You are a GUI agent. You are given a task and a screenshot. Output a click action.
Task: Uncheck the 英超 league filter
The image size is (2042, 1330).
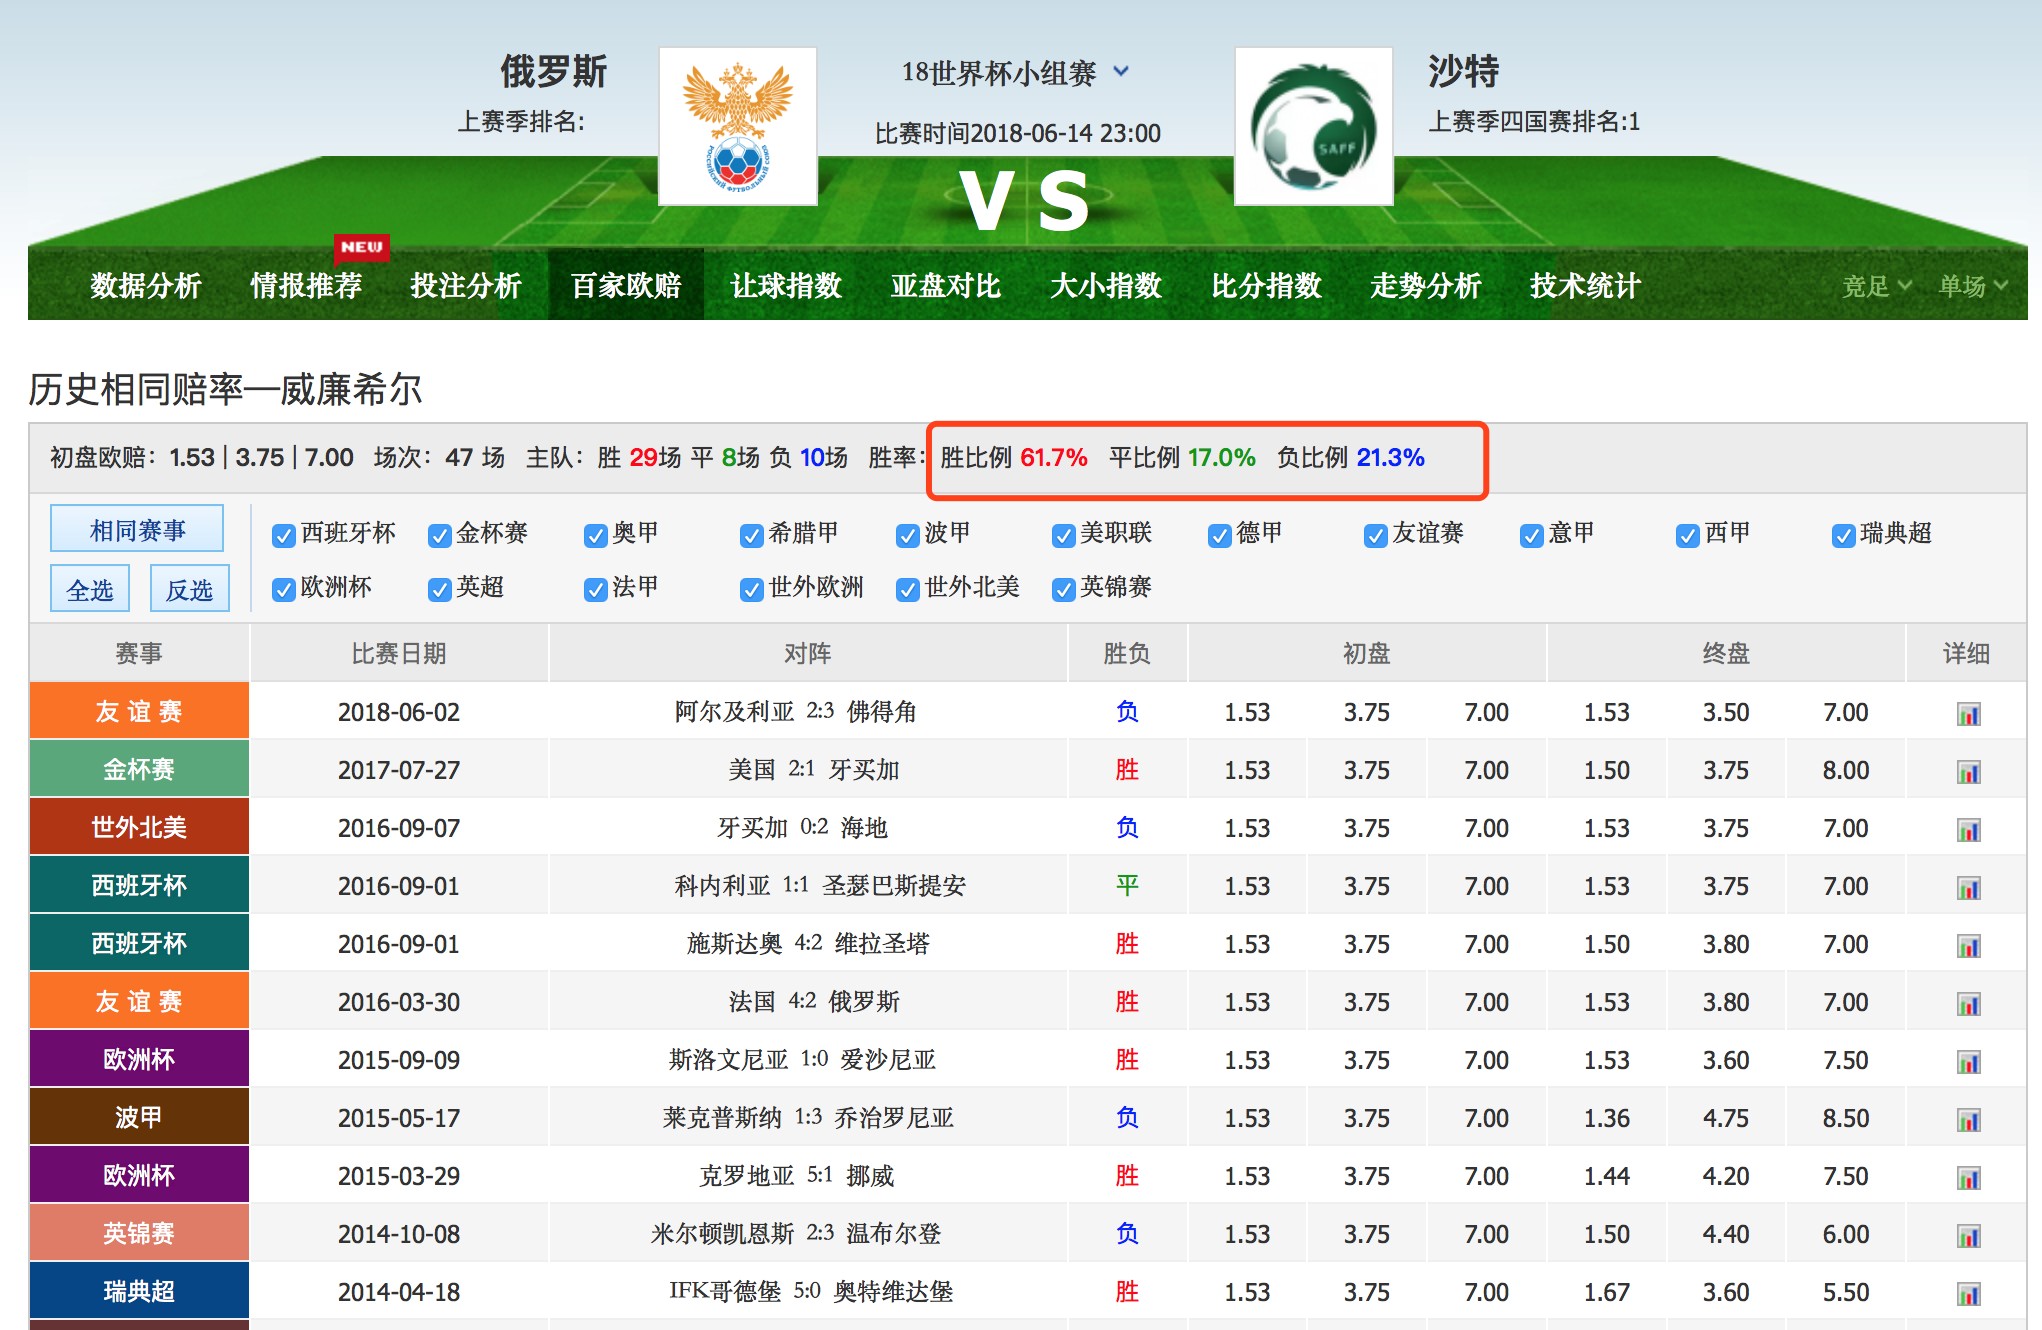[438, 589]
